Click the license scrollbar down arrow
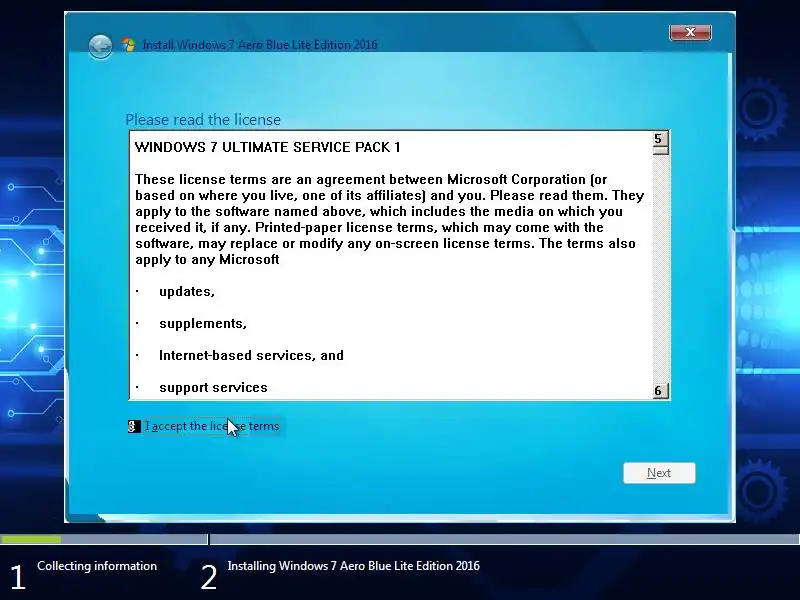The height and width of the screenshot is (600, 800). [661, 391]
